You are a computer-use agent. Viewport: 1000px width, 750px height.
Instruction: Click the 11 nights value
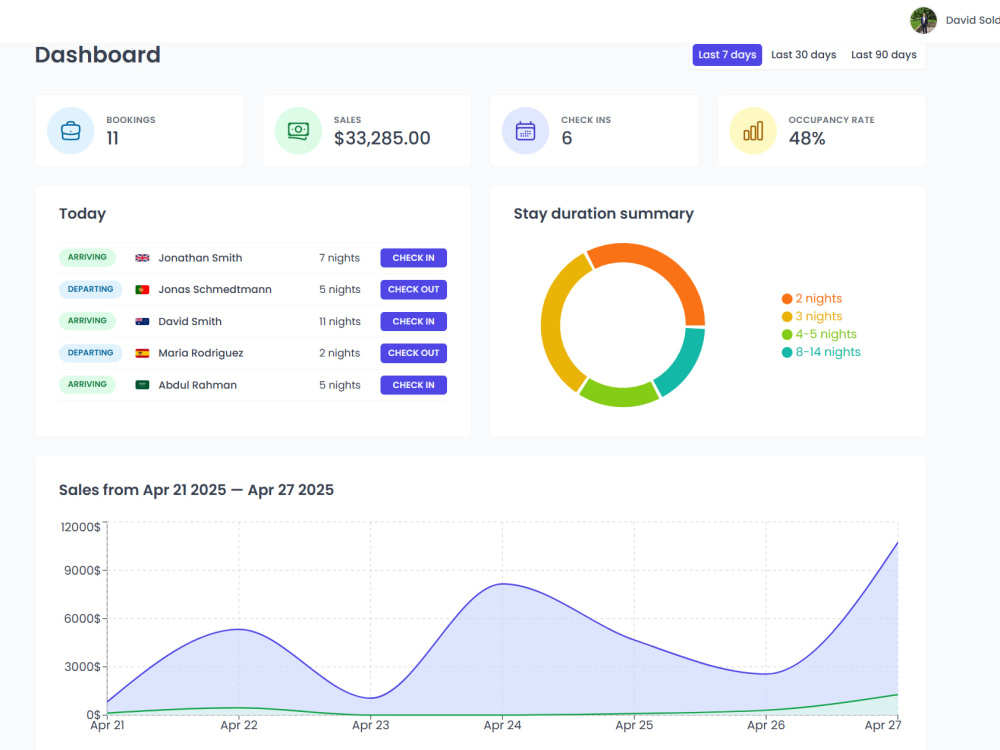340,321
